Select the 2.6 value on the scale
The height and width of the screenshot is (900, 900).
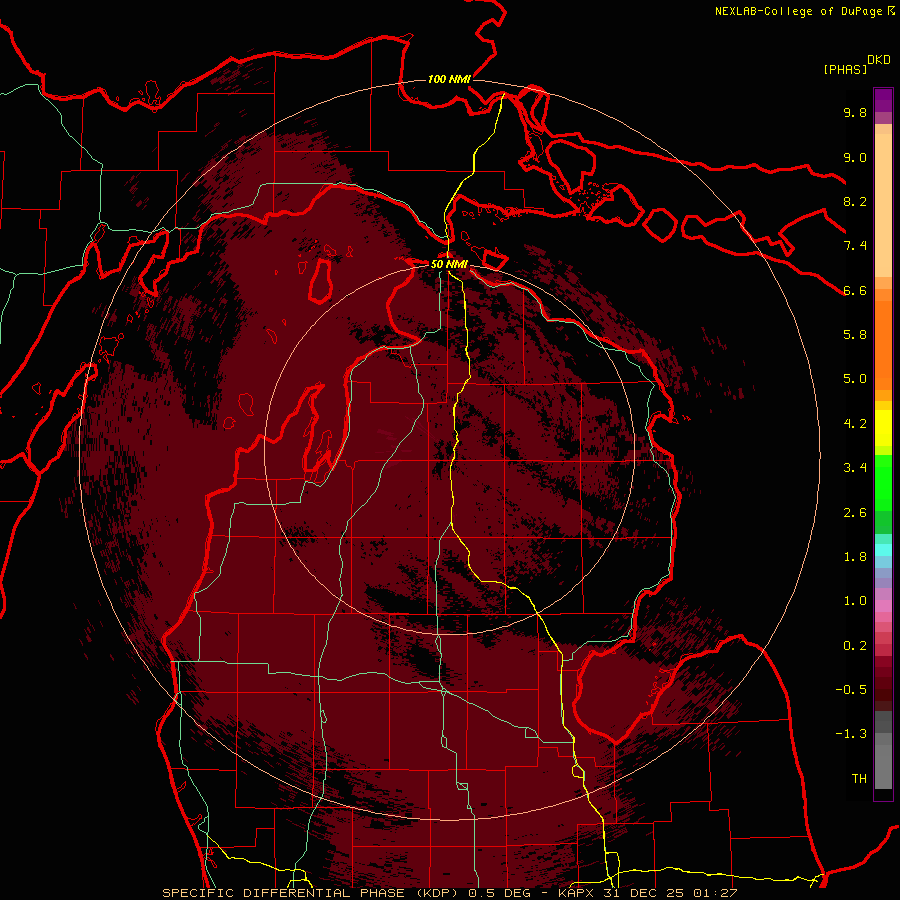click(x=855, y=513)
